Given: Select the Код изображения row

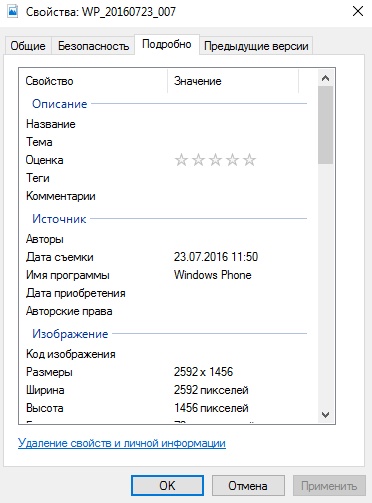Looking at the screenshot, I should click(166, 354).
